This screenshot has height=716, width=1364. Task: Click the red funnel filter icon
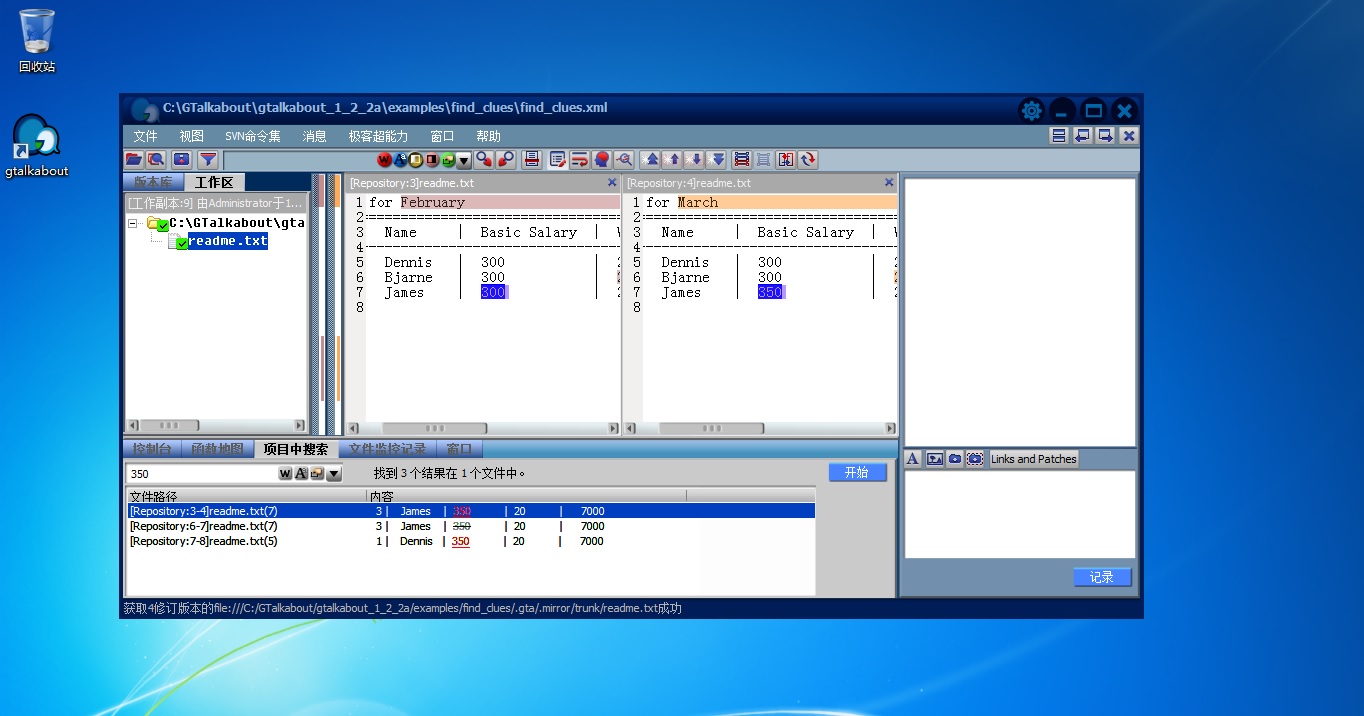click(208, 159)
